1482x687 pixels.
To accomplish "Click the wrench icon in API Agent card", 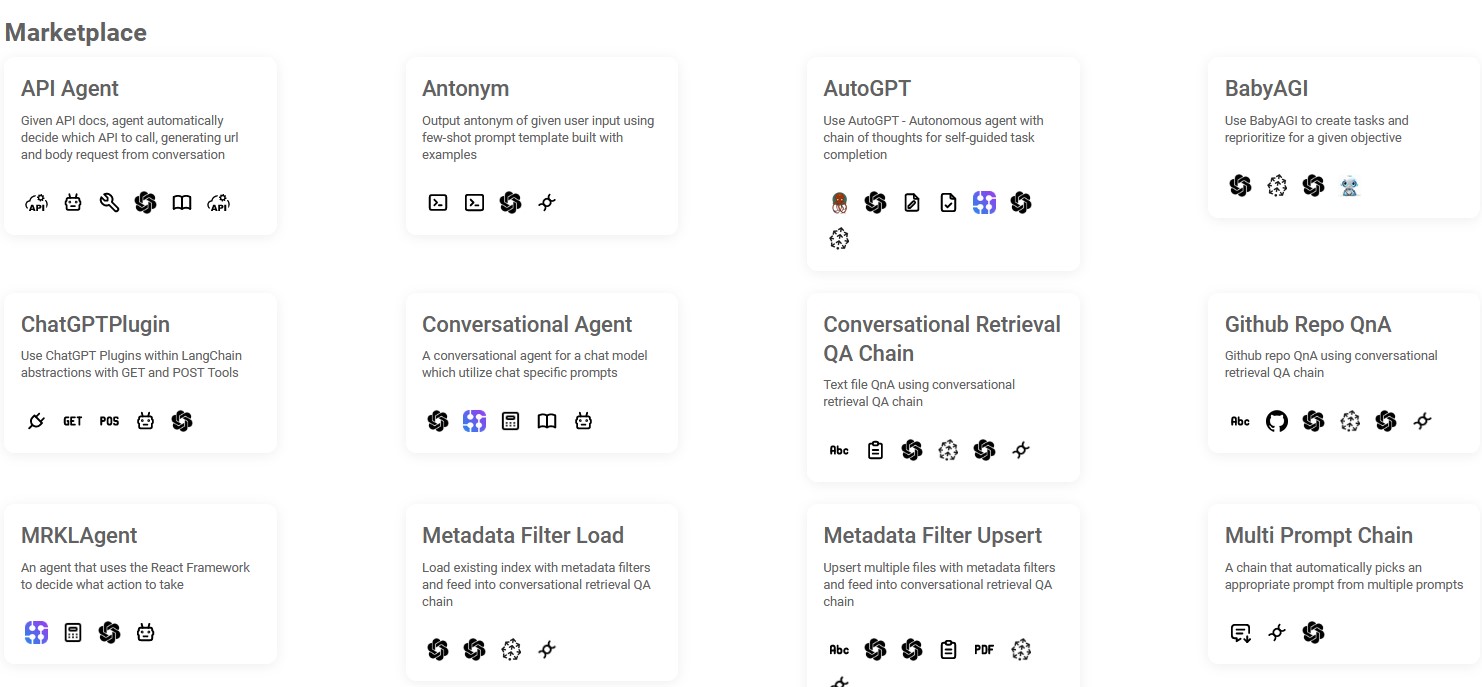I will 109,203.
